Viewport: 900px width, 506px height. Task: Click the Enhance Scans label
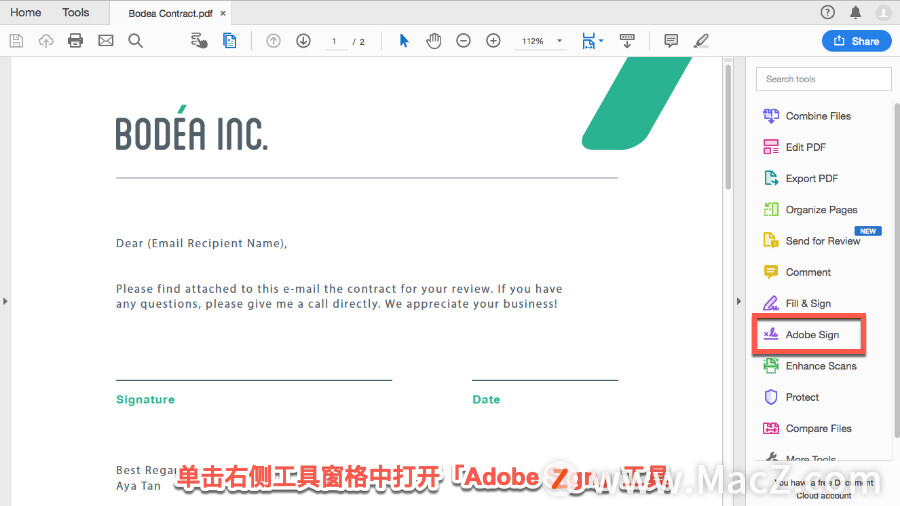pos(821,366)
